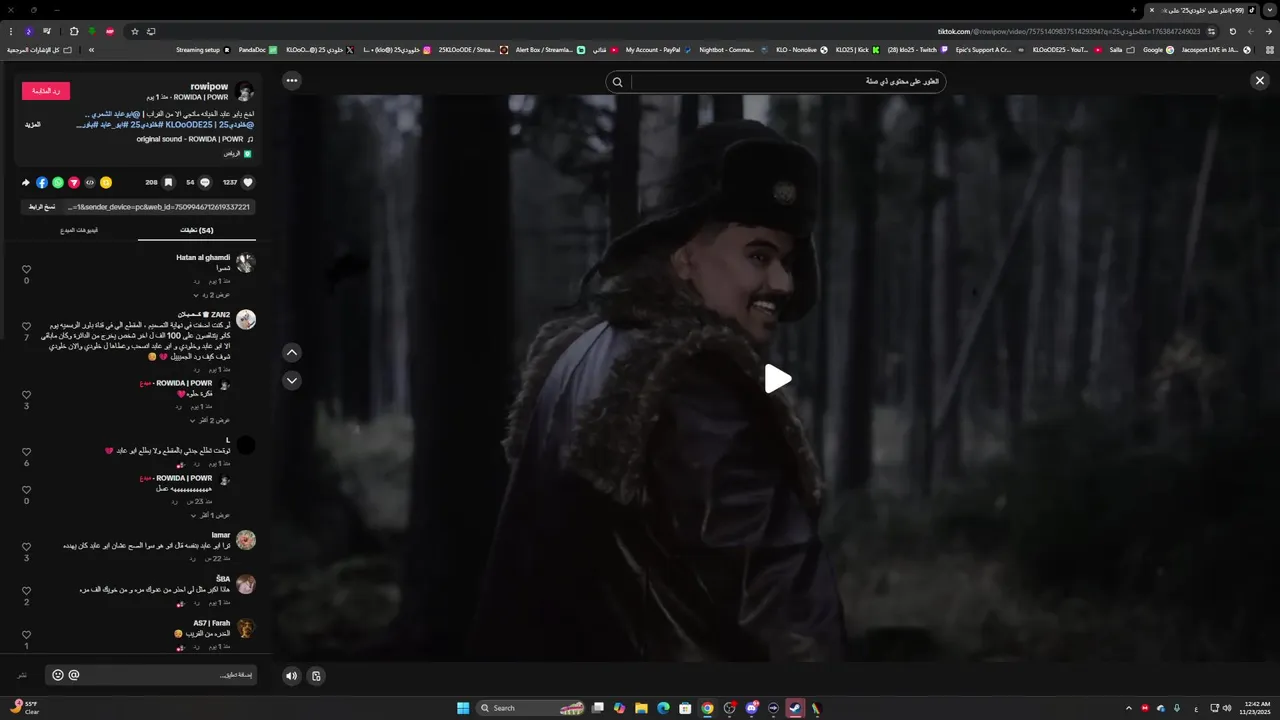Open the KLO25 | Kick bookmark
Screen dimensions: 1280x720
tap(857, 49)
